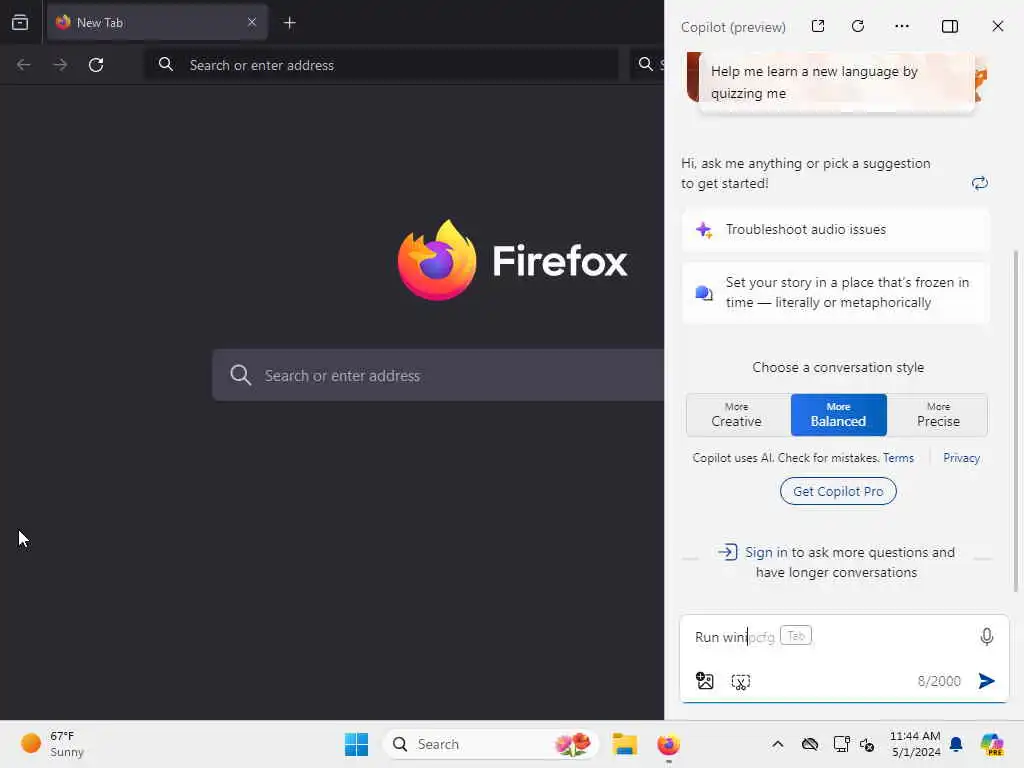Activate the microphone voice input
The height and width of the screenshot is (768, 1024).
point(987,637)
